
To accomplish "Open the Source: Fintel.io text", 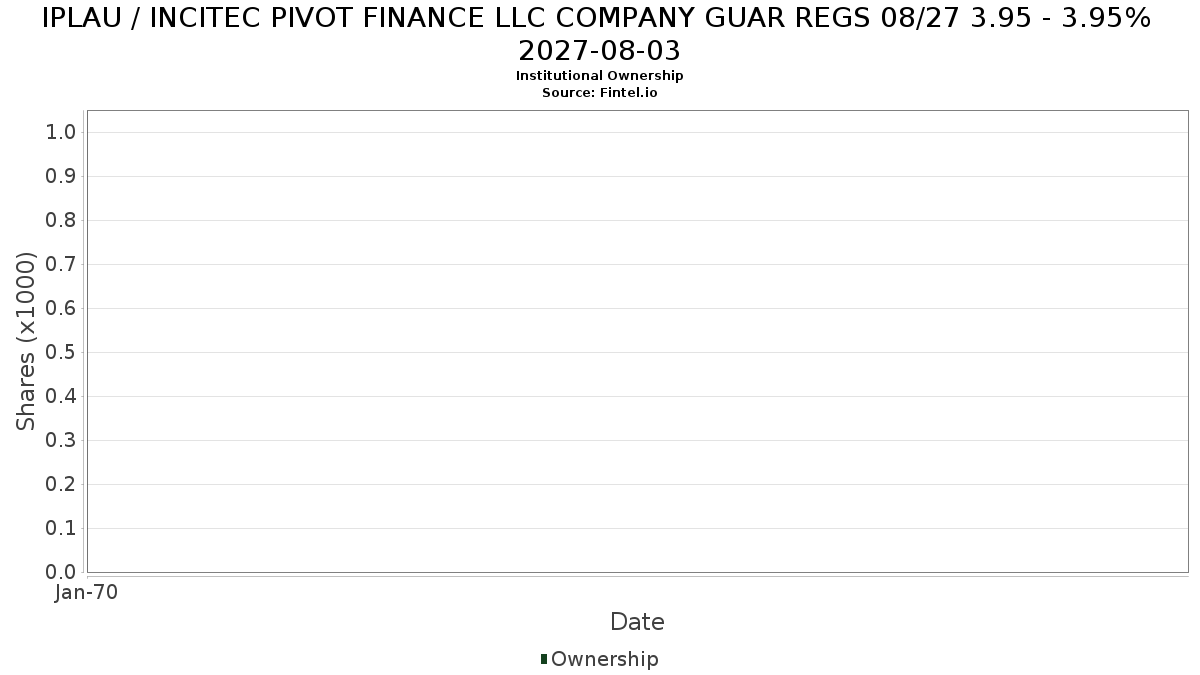I will tap(599, 92).
